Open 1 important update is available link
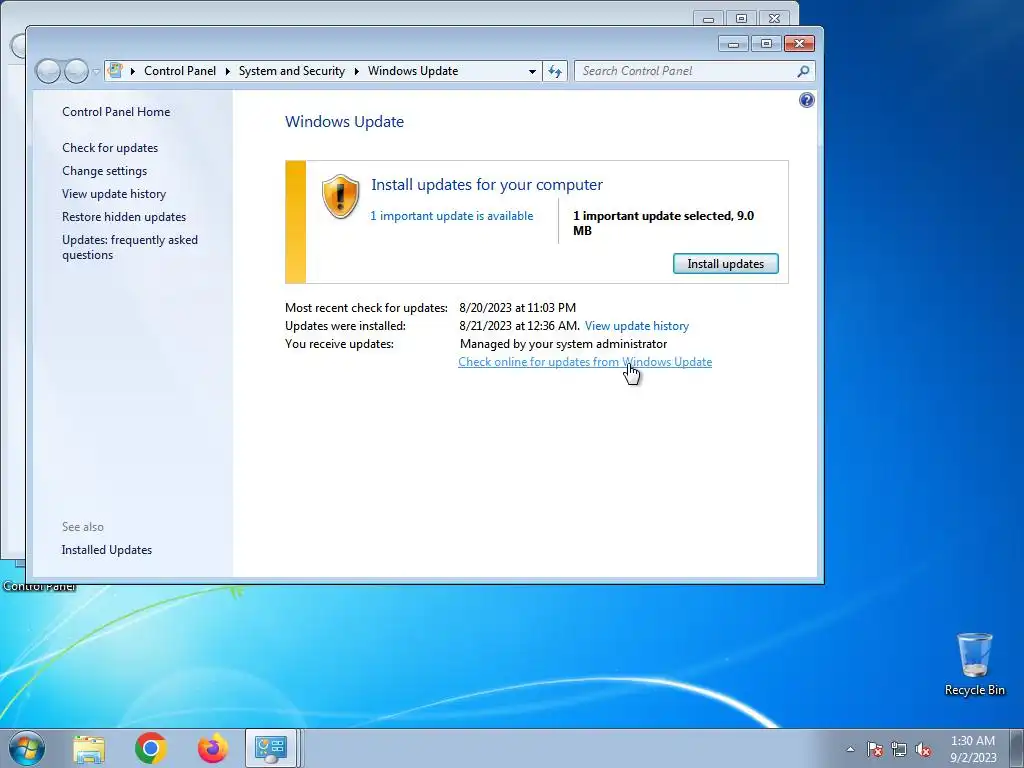The image size is (1024, 768). coord(451,216)
